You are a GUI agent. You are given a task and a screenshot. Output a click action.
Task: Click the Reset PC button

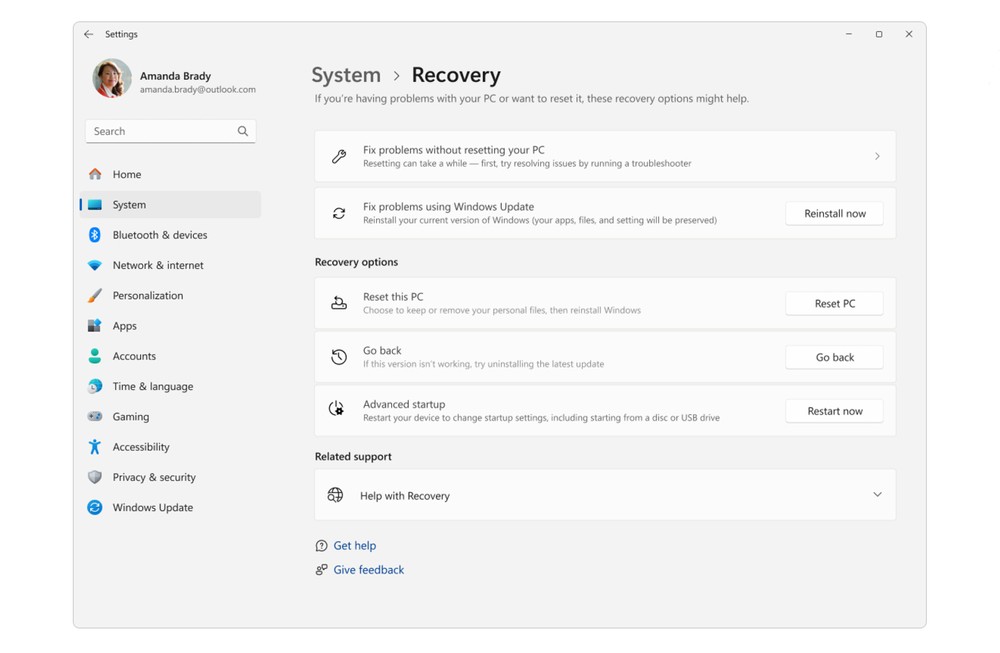pyautogui.click(x=834, y=304)
